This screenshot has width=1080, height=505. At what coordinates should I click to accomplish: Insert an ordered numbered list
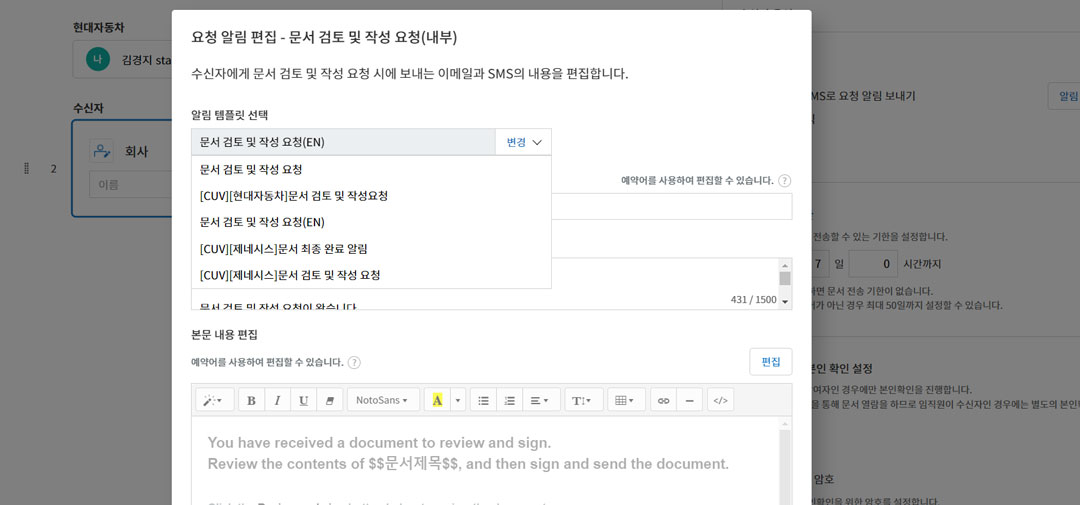coord(510,400)
